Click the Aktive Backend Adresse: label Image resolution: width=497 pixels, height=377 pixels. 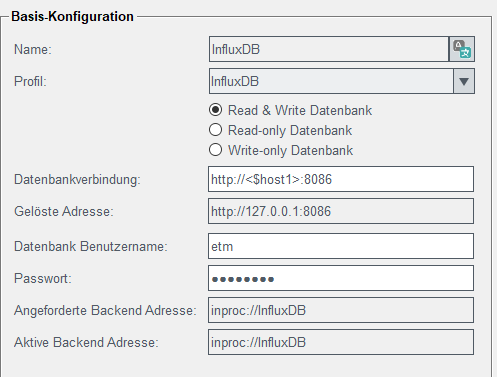(x=86, y=342)
